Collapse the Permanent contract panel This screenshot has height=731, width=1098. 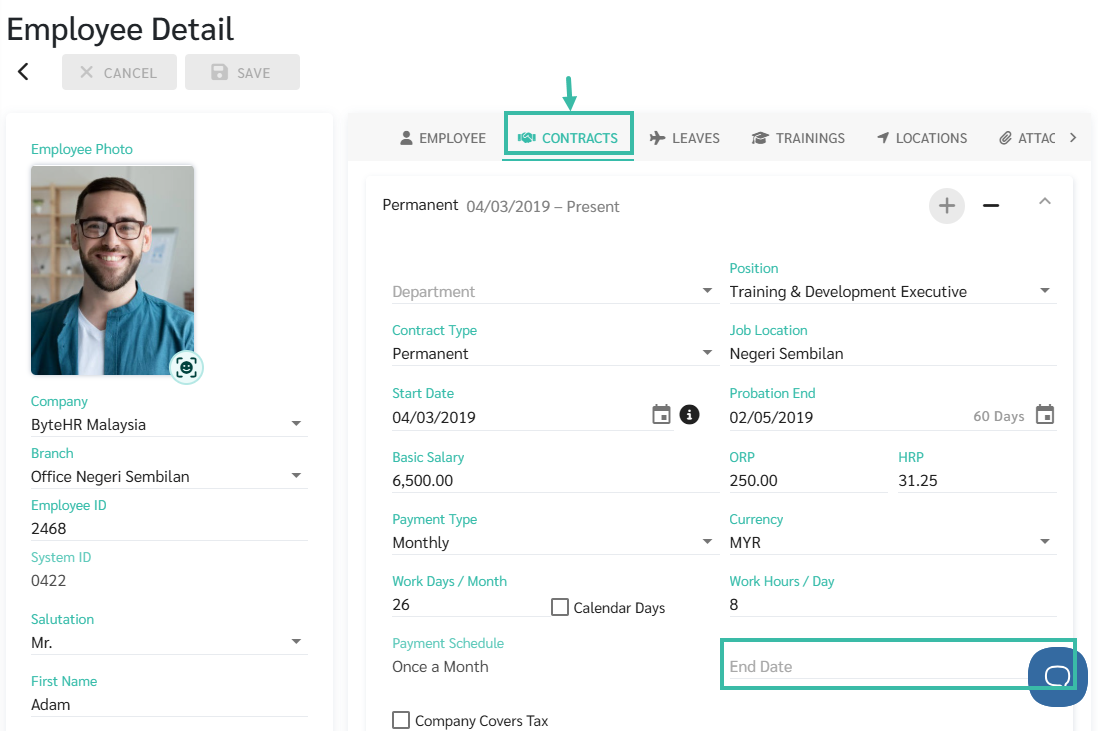(1045, 202)
